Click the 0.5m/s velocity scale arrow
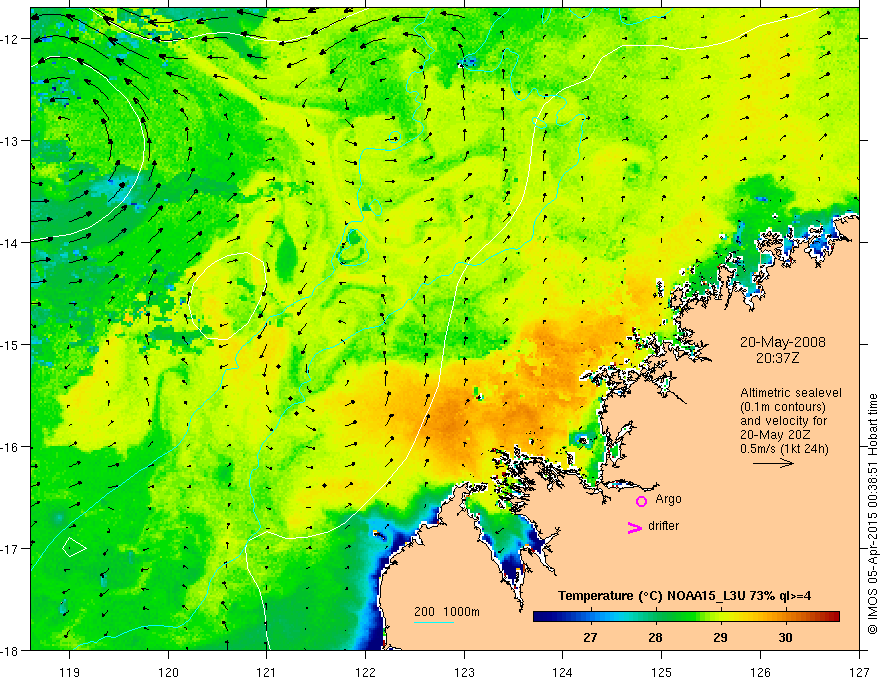This screenshot has width=880, height=680. 773,463
